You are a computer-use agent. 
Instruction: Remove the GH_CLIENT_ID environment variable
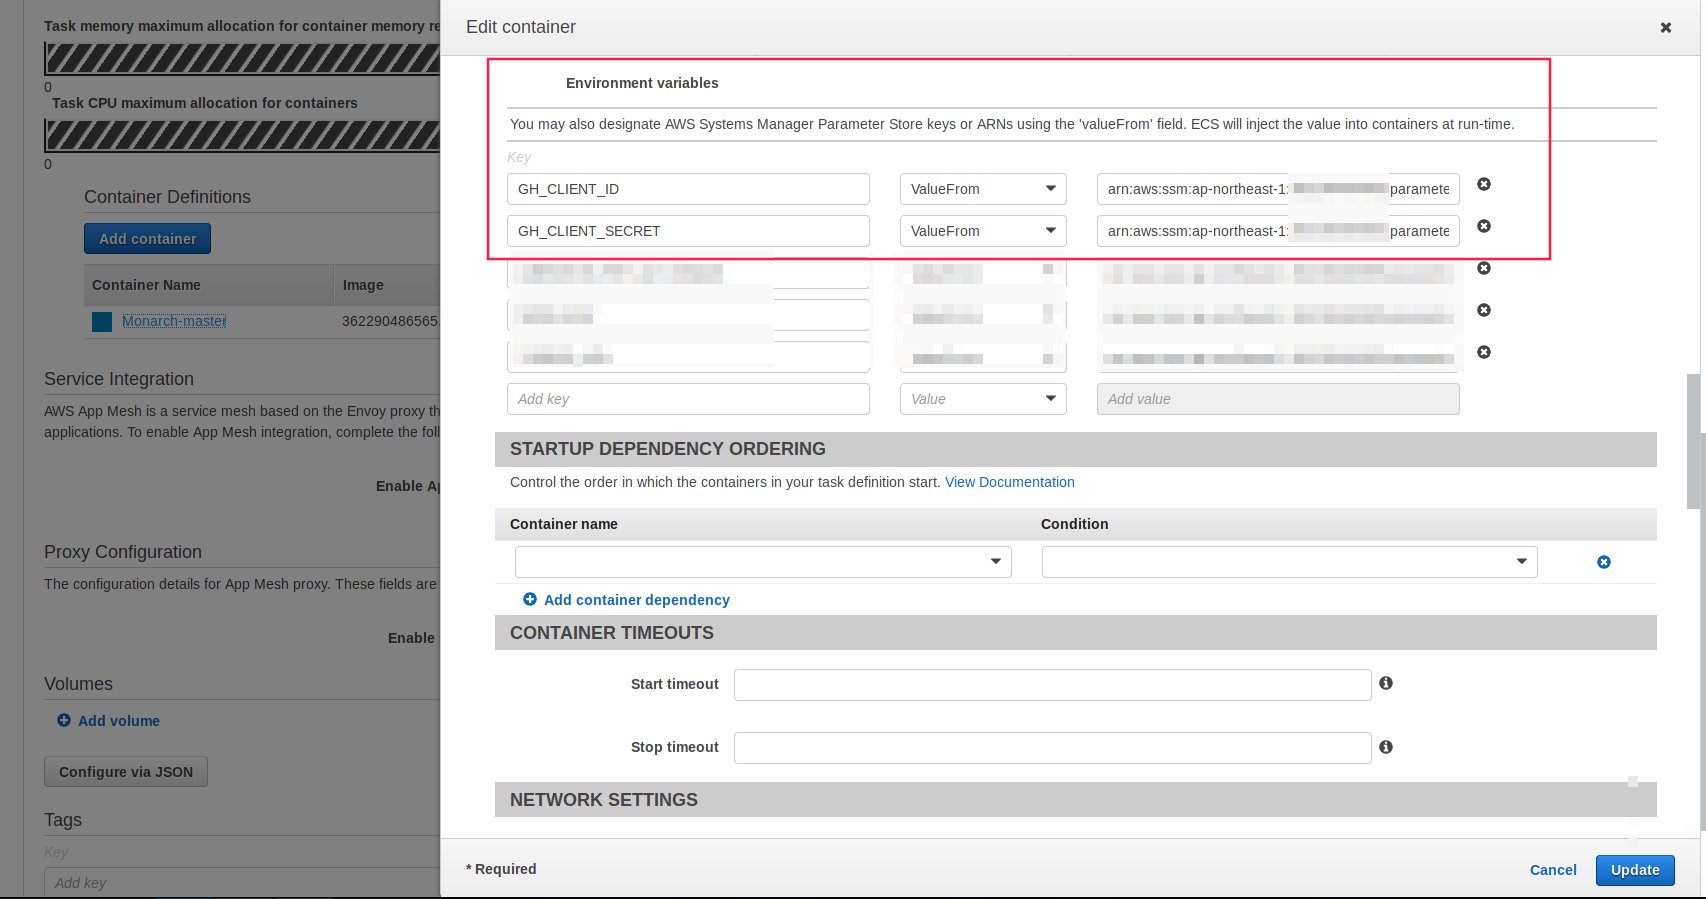[x=1484, y=184]
